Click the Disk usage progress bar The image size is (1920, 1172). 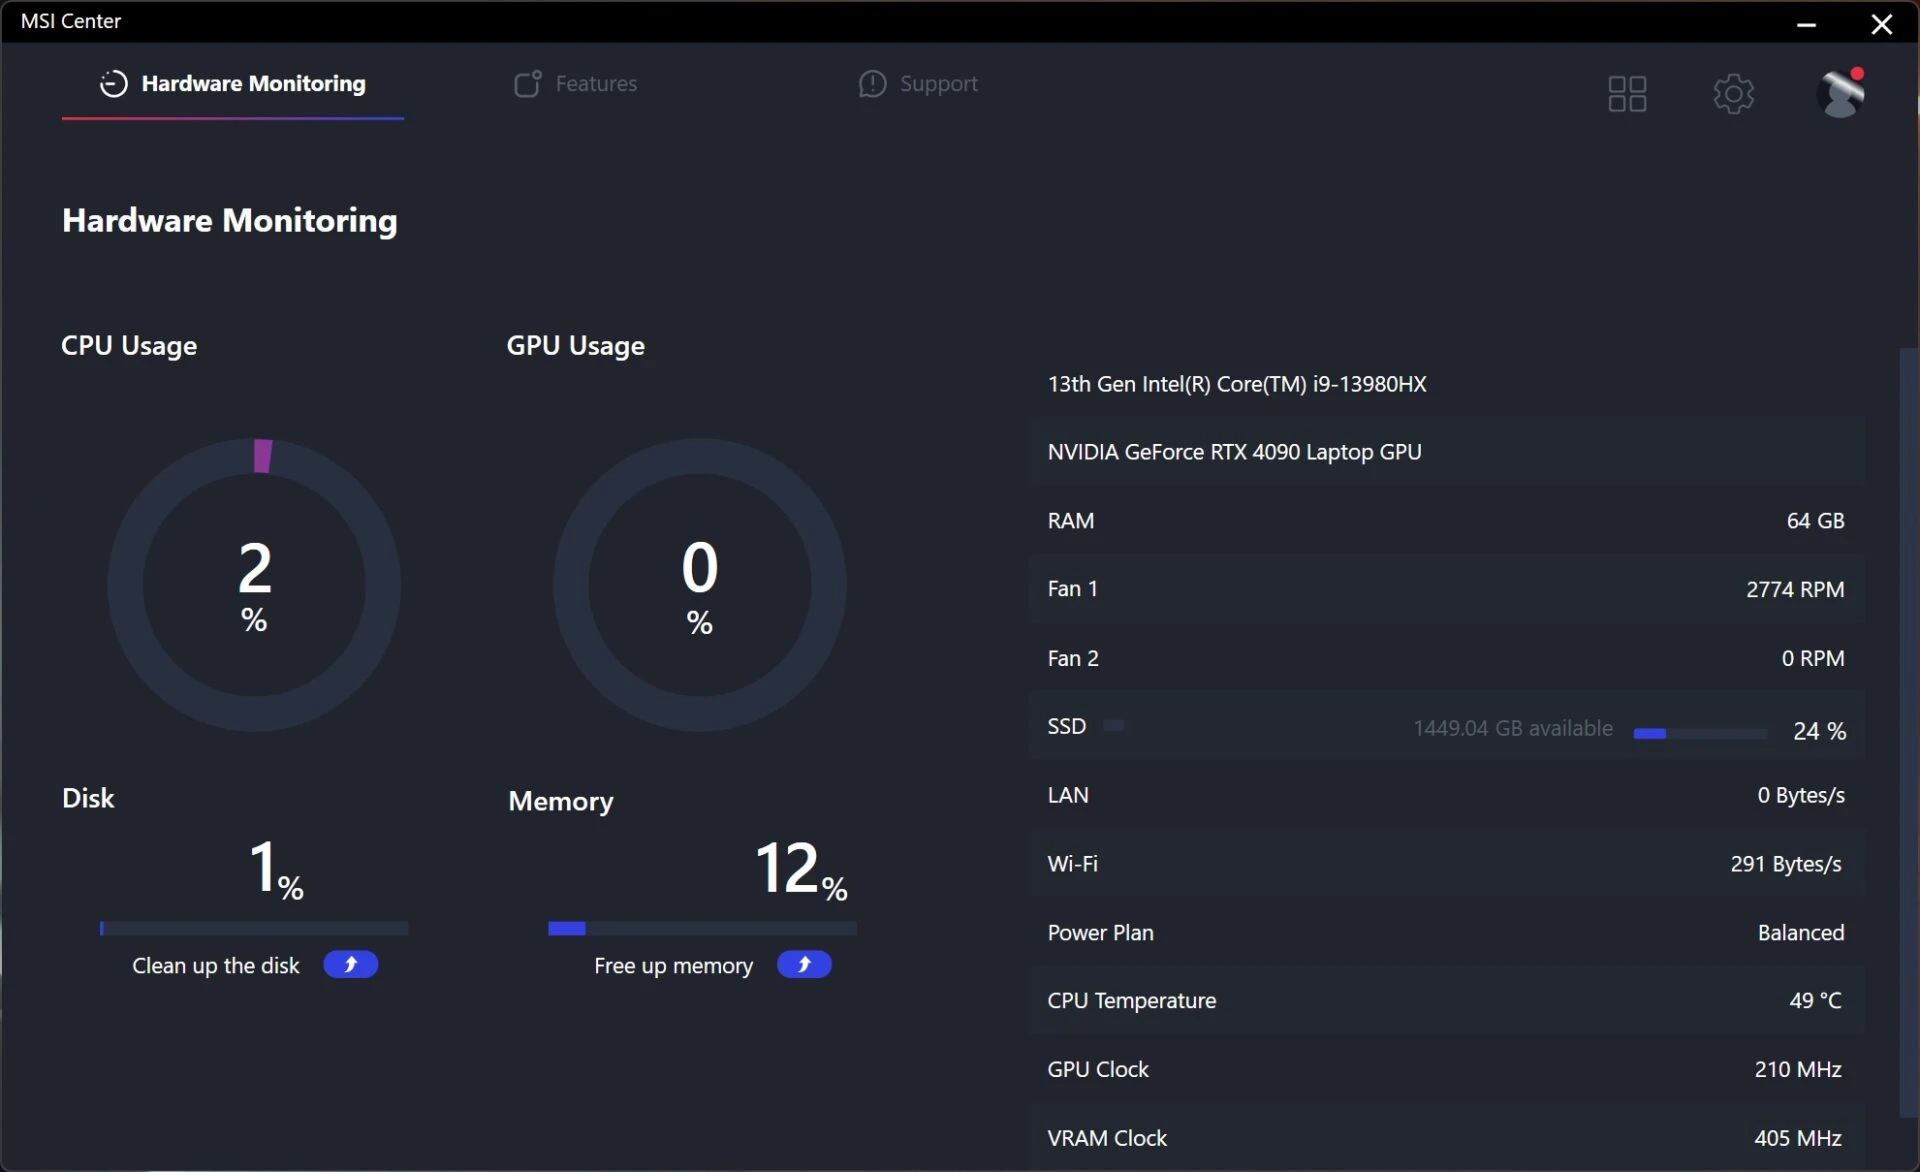[254, 929]
